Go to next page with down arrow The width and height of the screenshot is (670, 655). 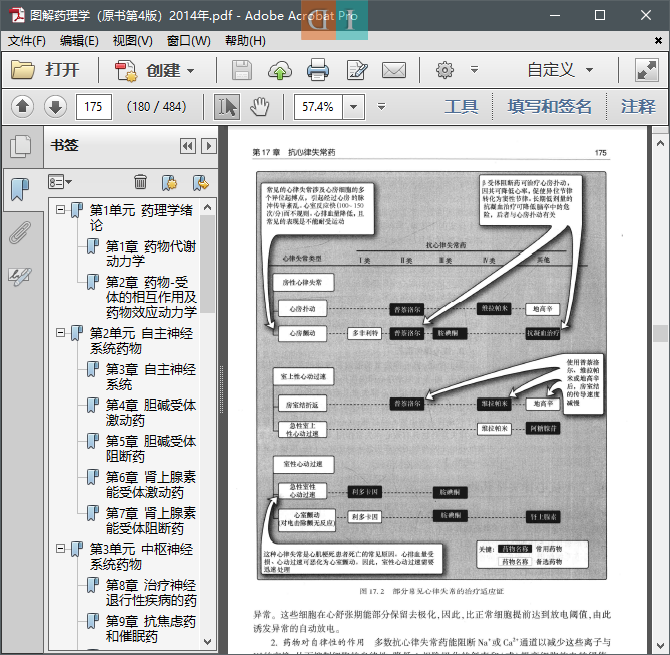click(56, 106)
